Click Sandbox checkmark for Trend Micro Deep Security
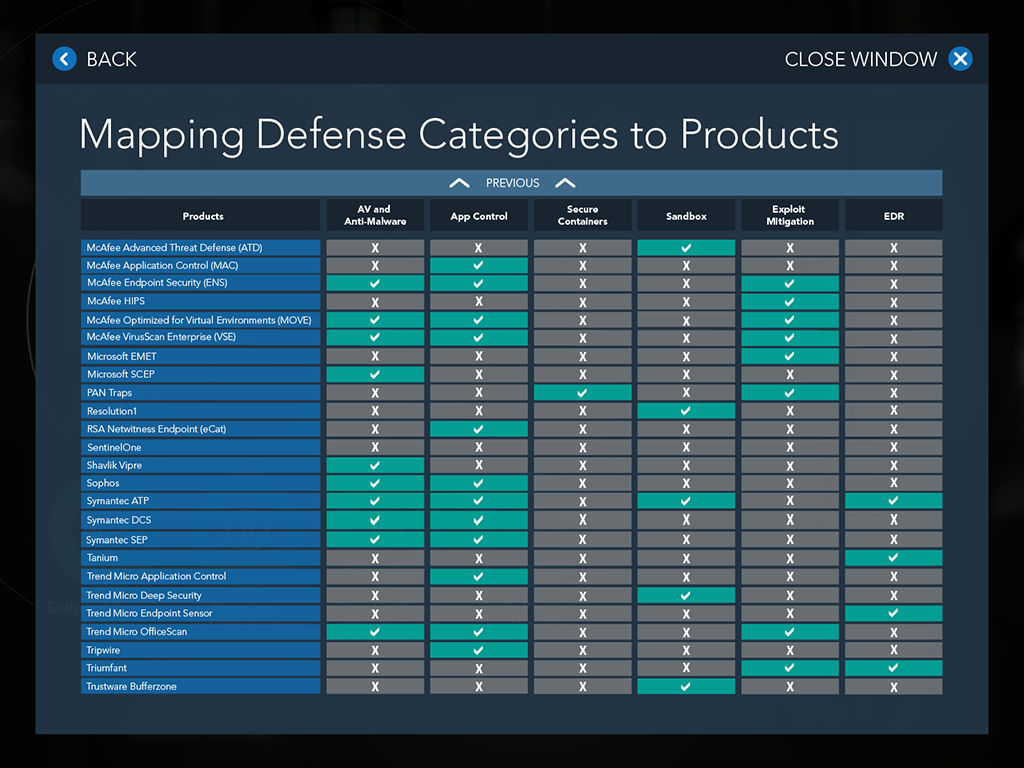The width and height of the screenshot is (1024, 768). click(686, 595)
